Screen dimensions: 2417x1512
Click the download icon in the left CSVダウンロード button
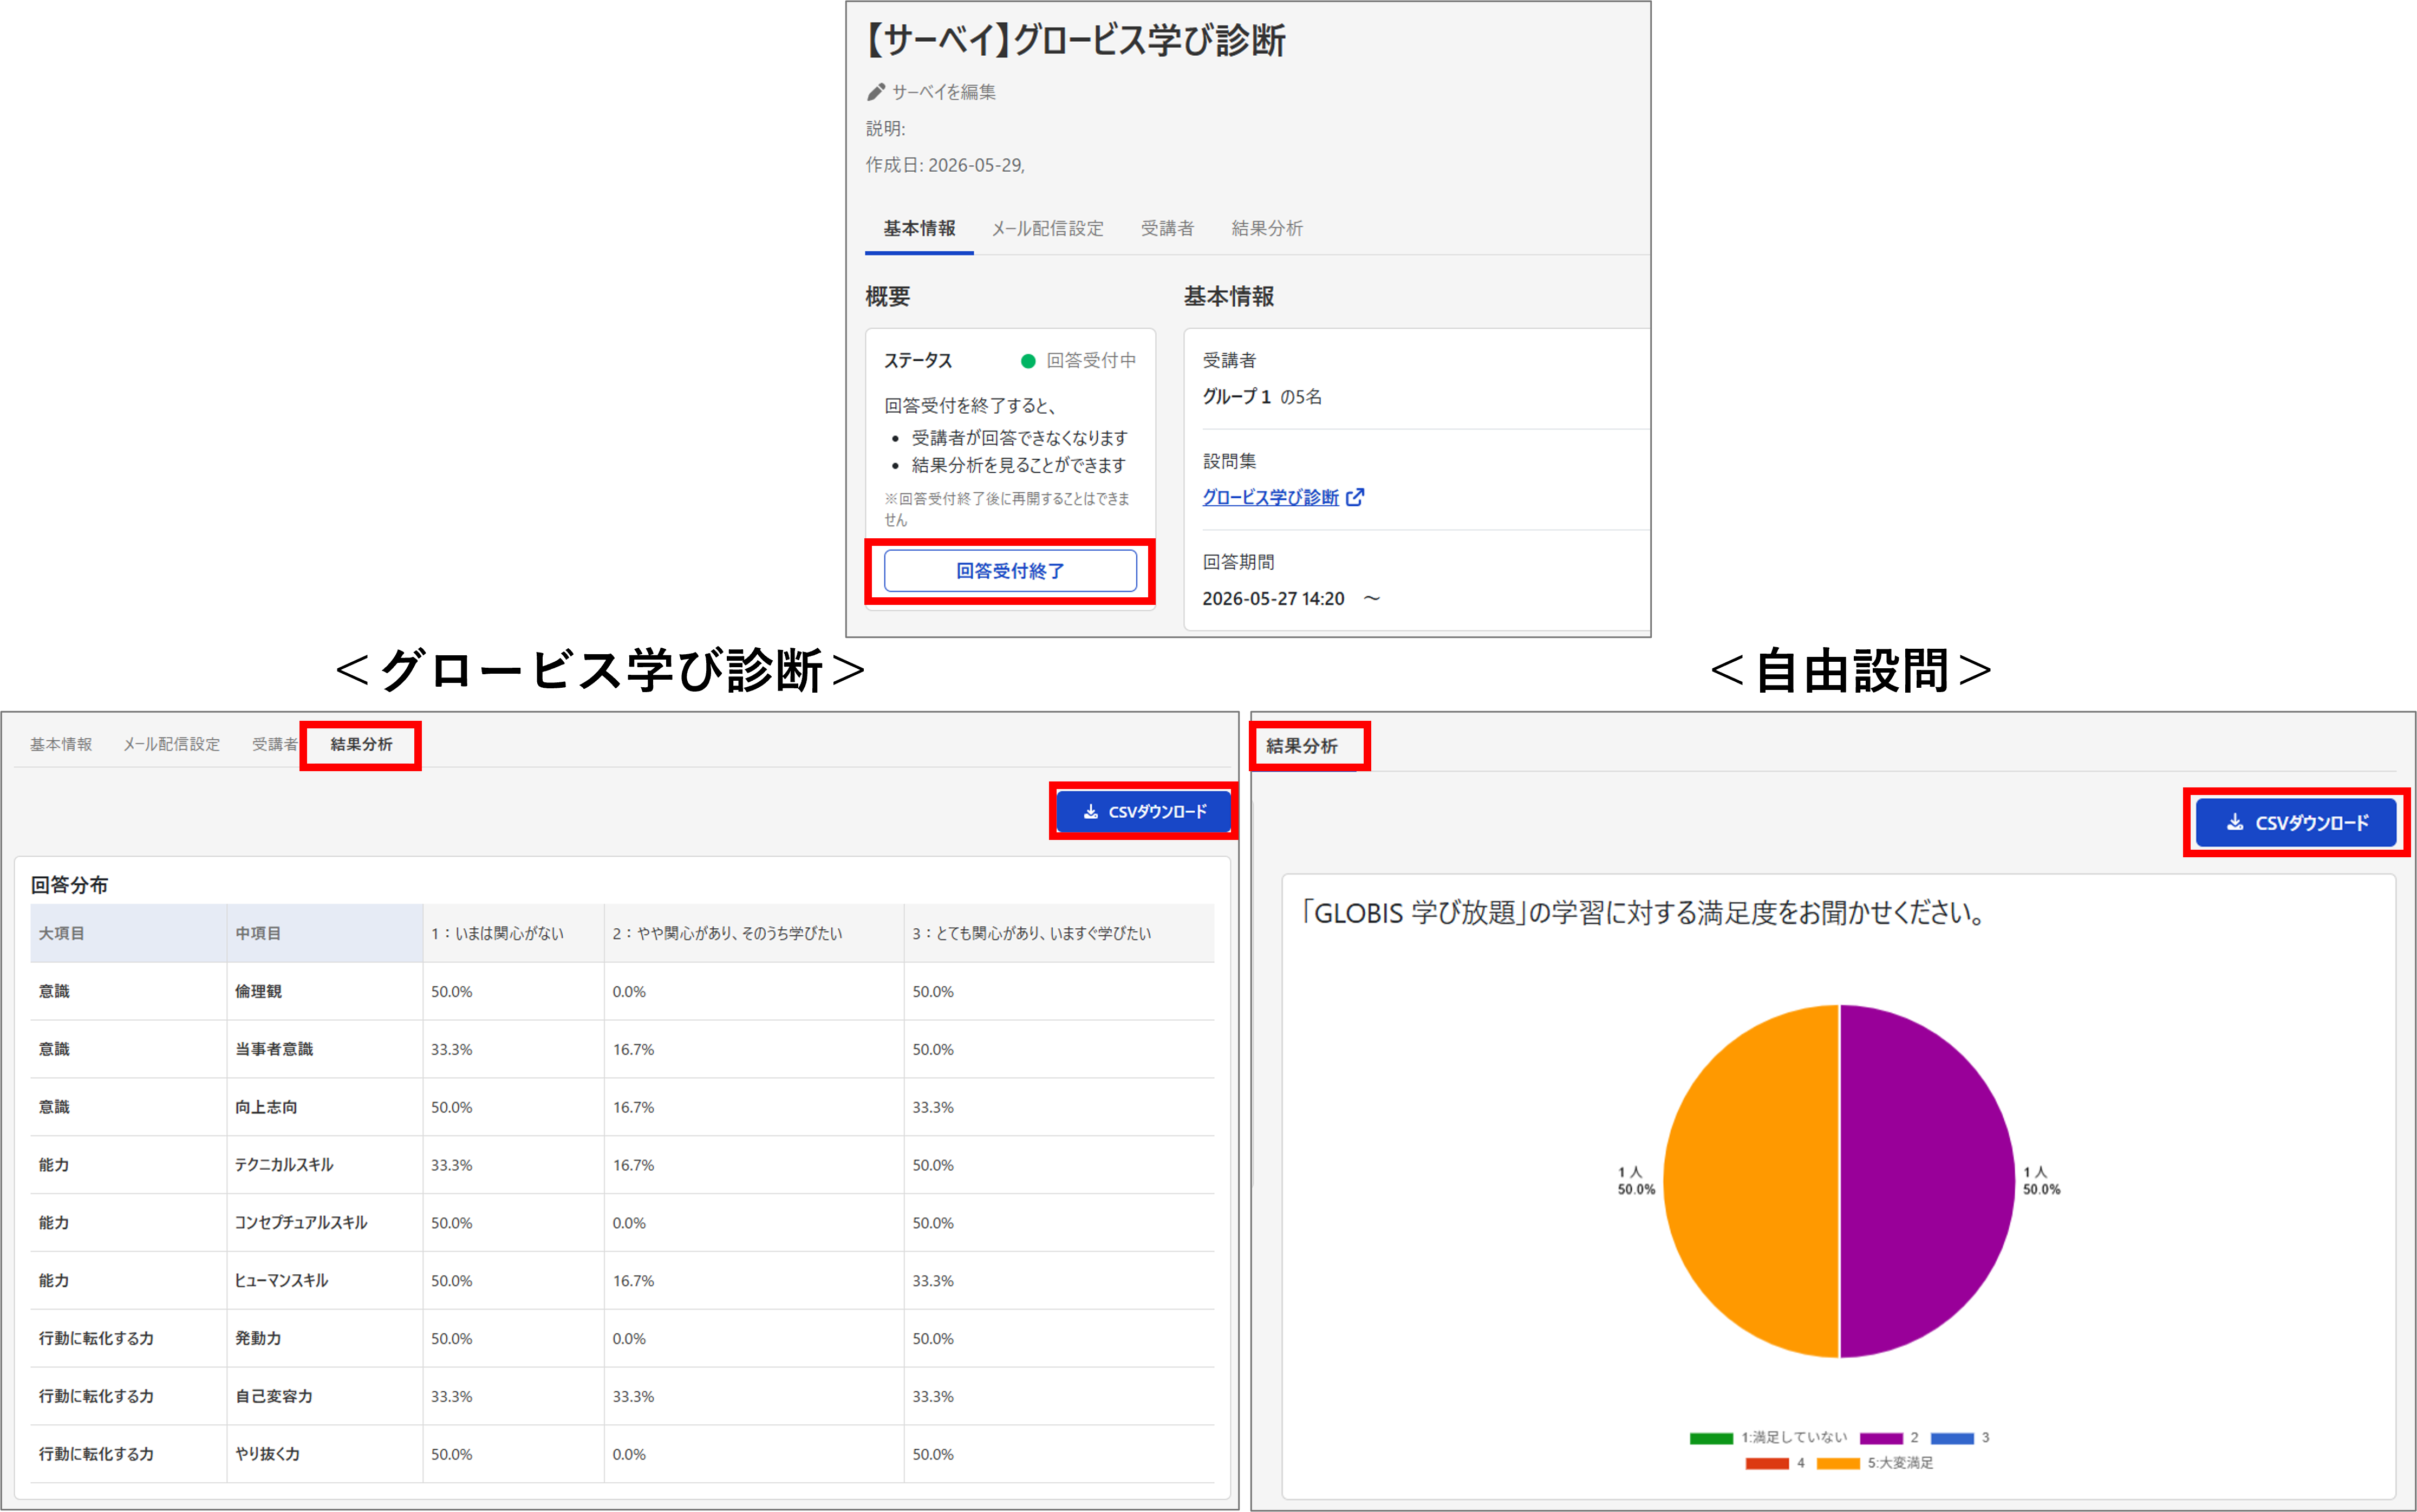[x=1090, y=812]
